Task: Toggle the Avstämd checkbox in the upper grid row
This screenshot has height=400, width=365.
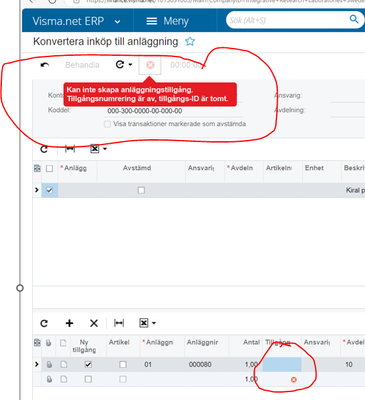Action: pyautogui.click(x=141, y=190)
